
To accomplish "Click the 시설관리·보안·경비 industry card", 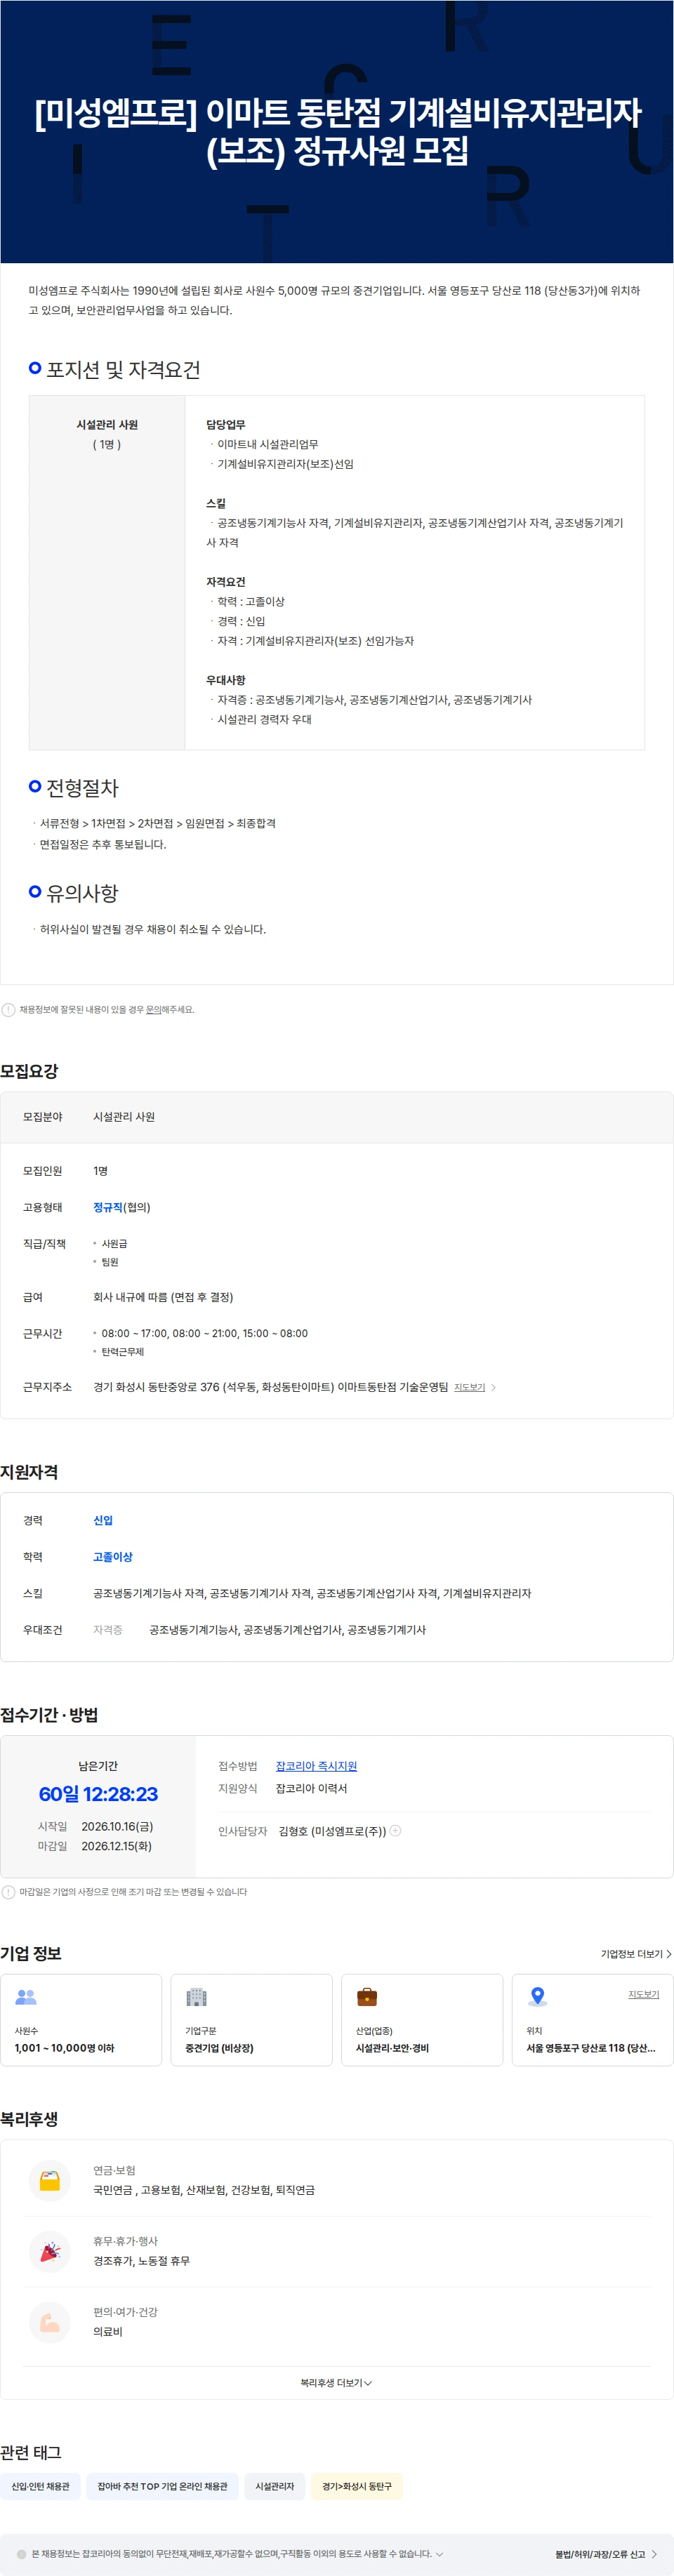I will tap(422, 2020).
